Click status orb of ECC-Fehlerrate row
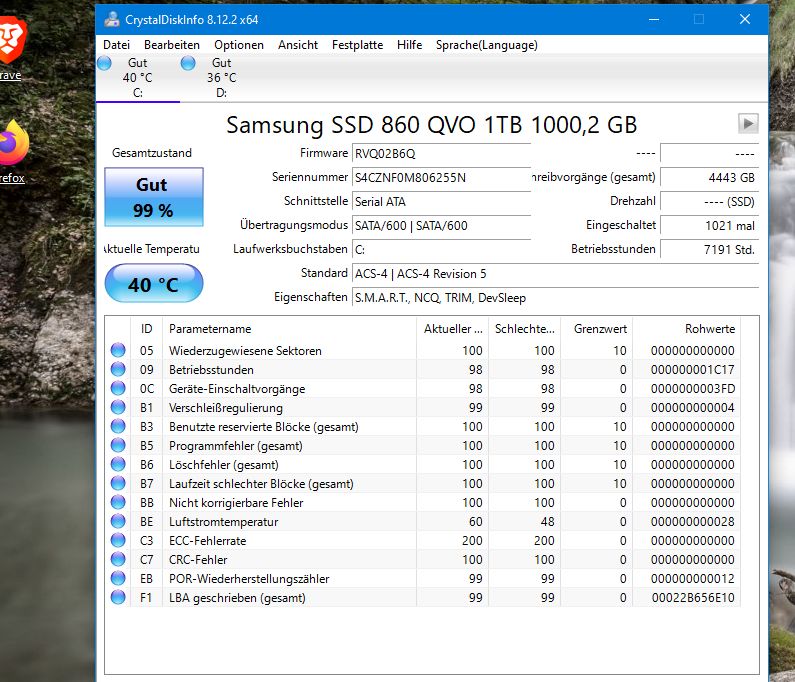 118,540
